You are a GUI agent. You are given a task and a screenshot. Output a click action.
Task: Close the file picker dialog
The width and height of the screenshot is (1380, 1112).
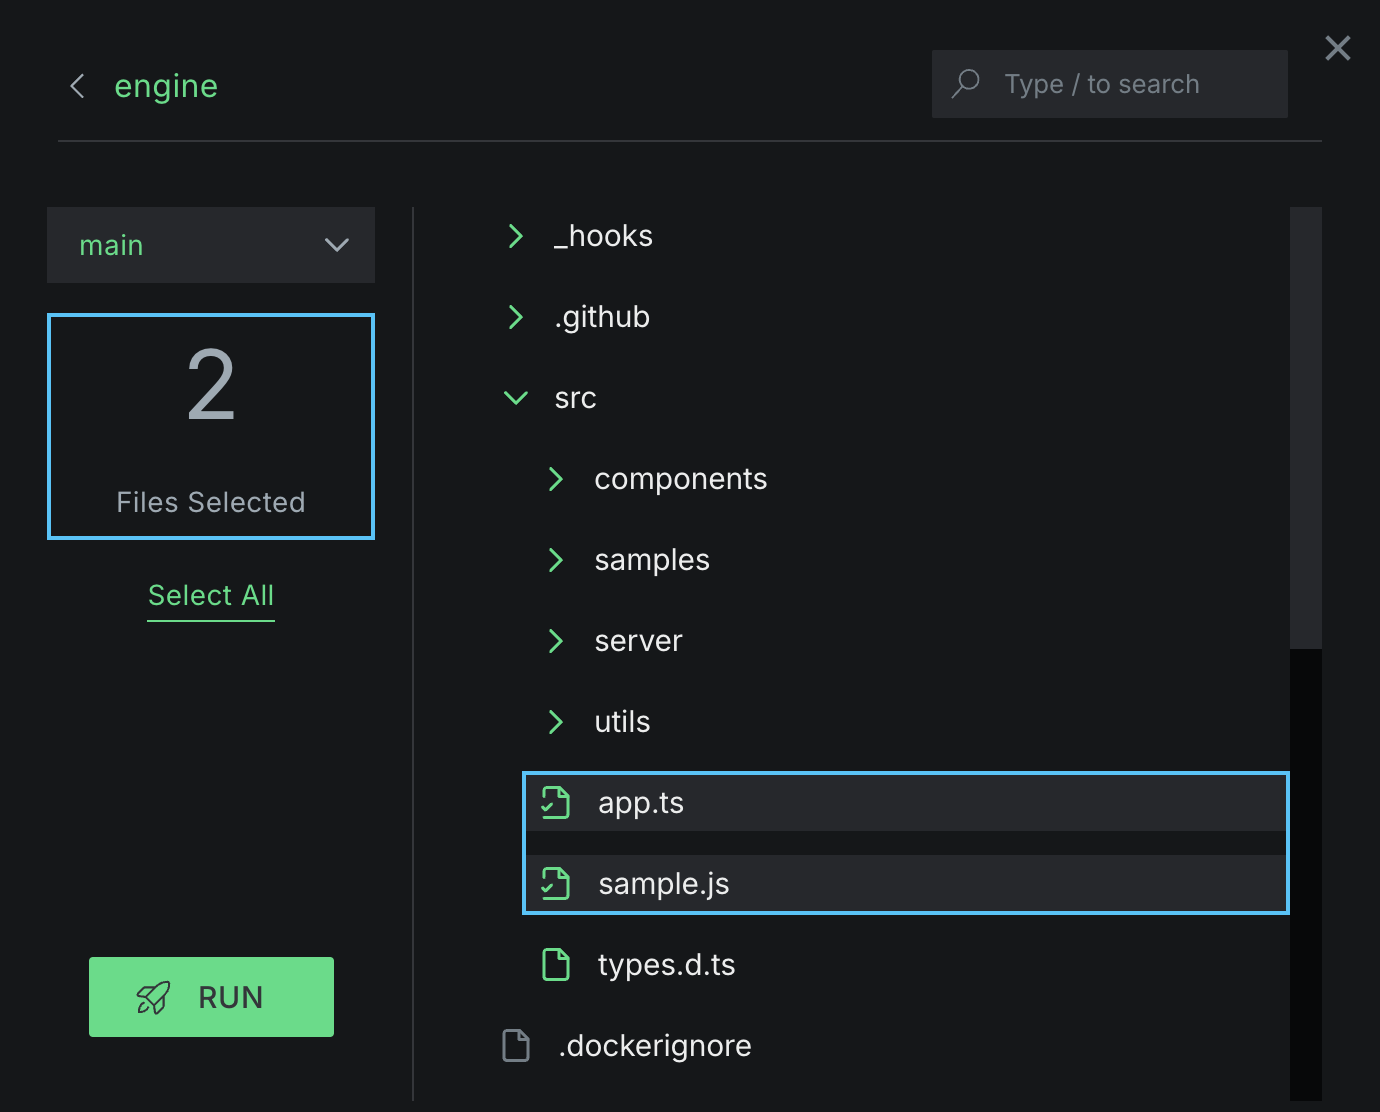tap(1338, 48)
